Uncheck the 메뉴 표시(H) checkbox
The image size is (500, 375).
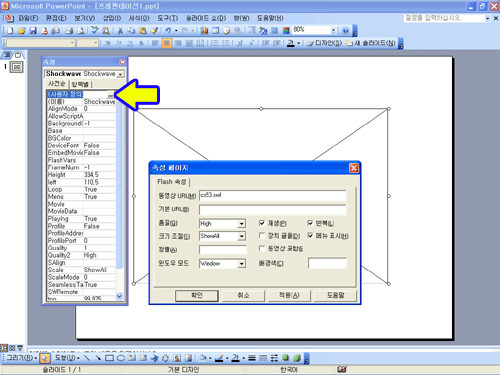coord(310,236)
